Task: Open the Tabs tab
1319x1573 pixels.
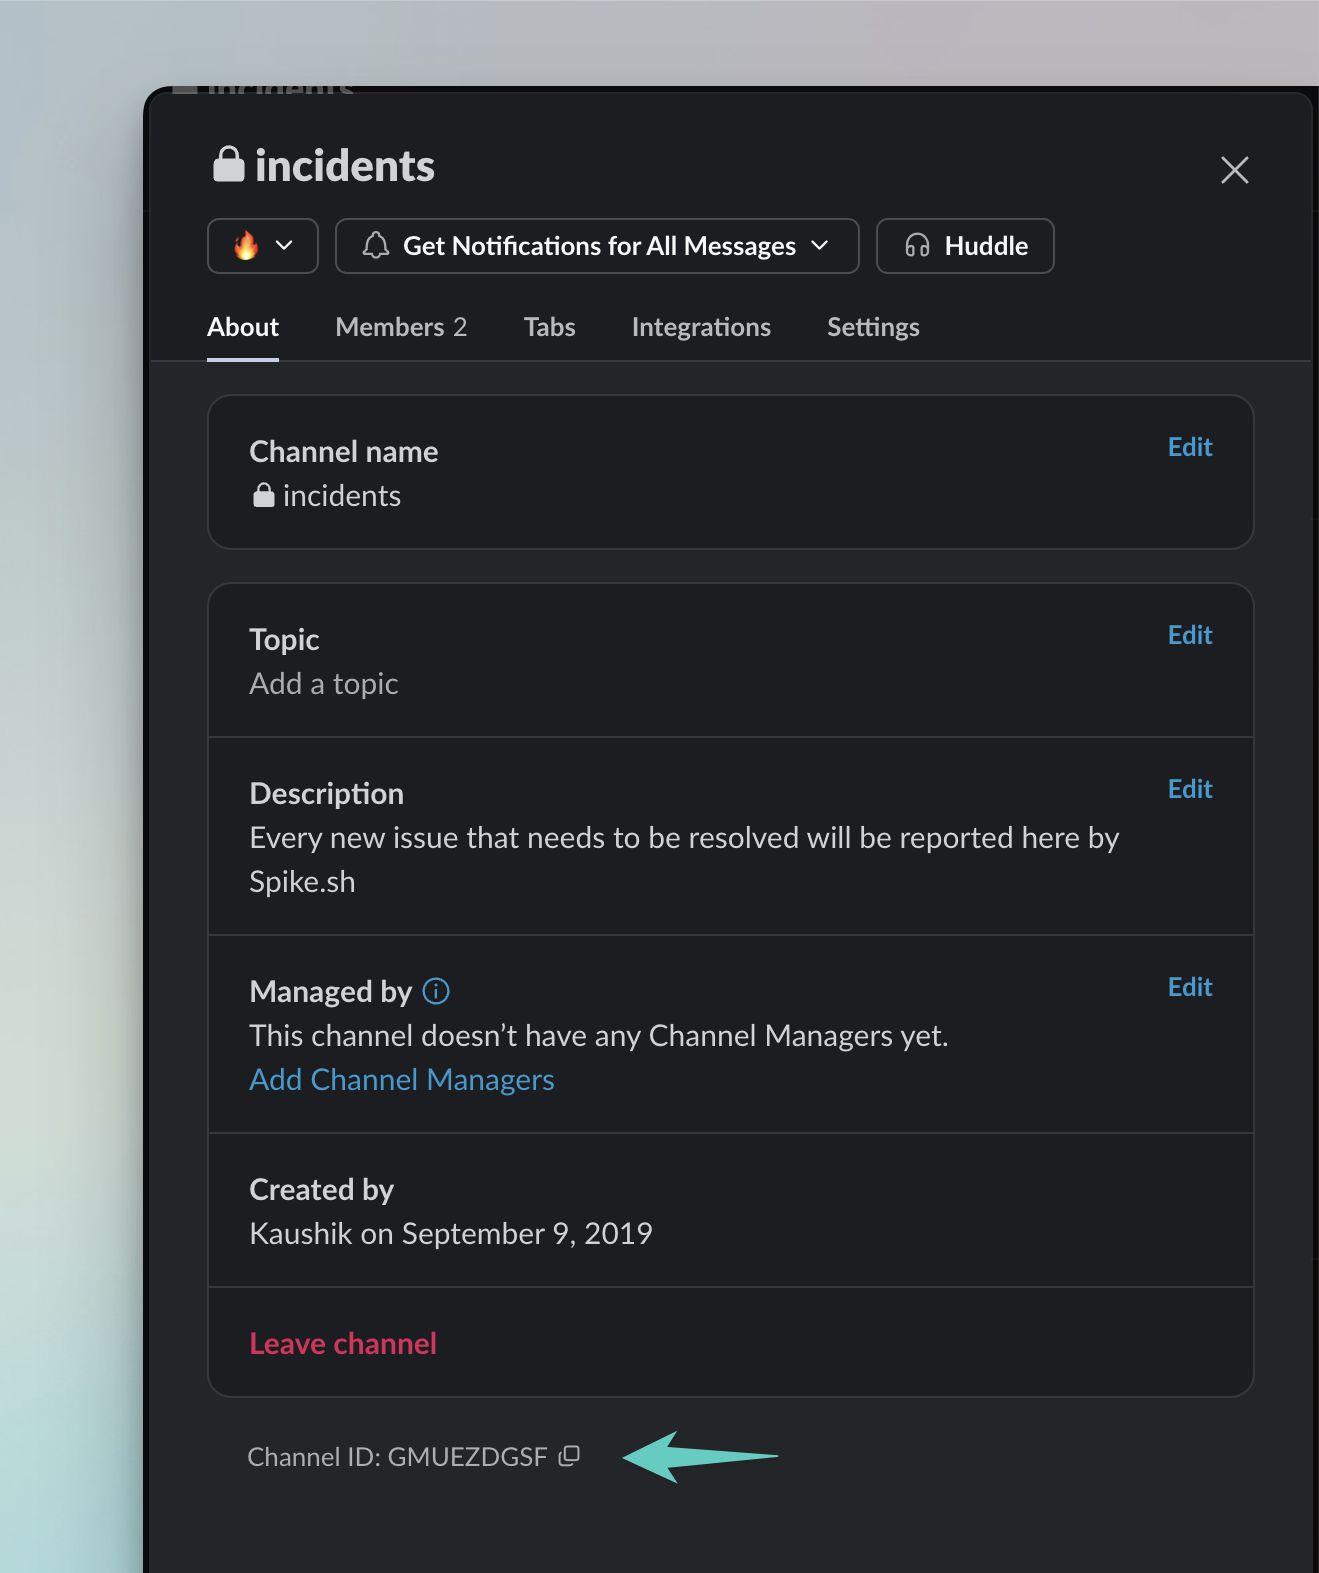Action: pos(549,327)
